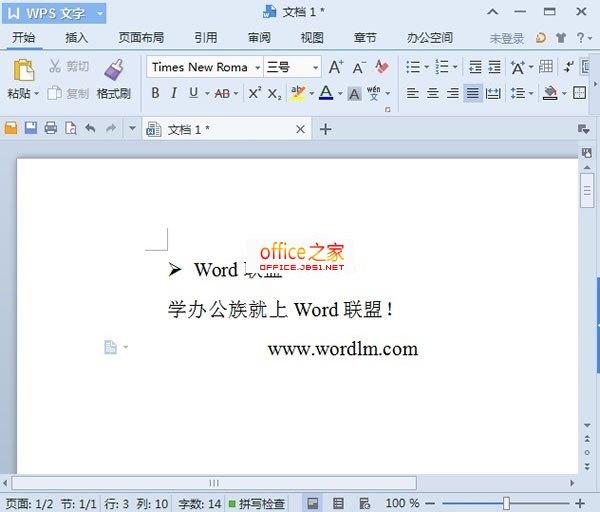Select the Format Painter brush

114,70
